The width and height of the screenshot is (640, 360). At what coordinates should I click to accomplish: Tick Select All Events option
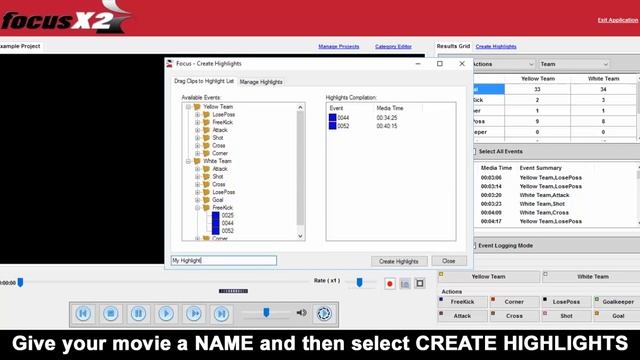tap(475, 151)
